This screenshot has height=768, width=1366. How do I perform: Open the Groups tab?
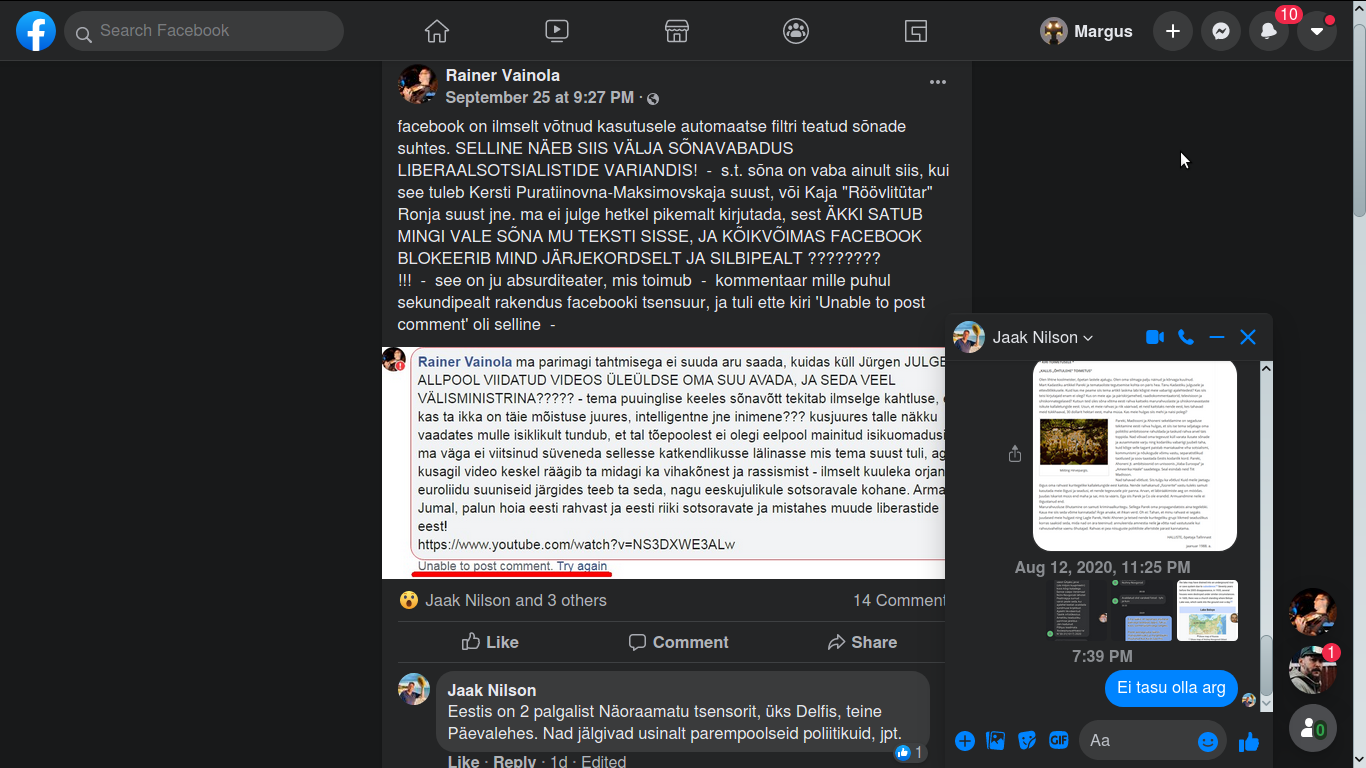pos(796,31)
